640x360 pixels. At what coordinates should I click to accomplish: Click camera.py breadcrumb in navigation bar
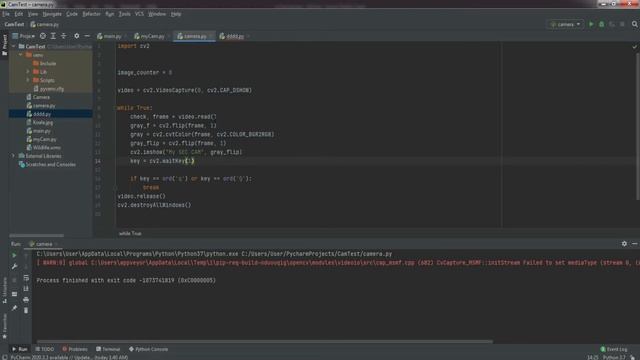click(x=44, y=24)
